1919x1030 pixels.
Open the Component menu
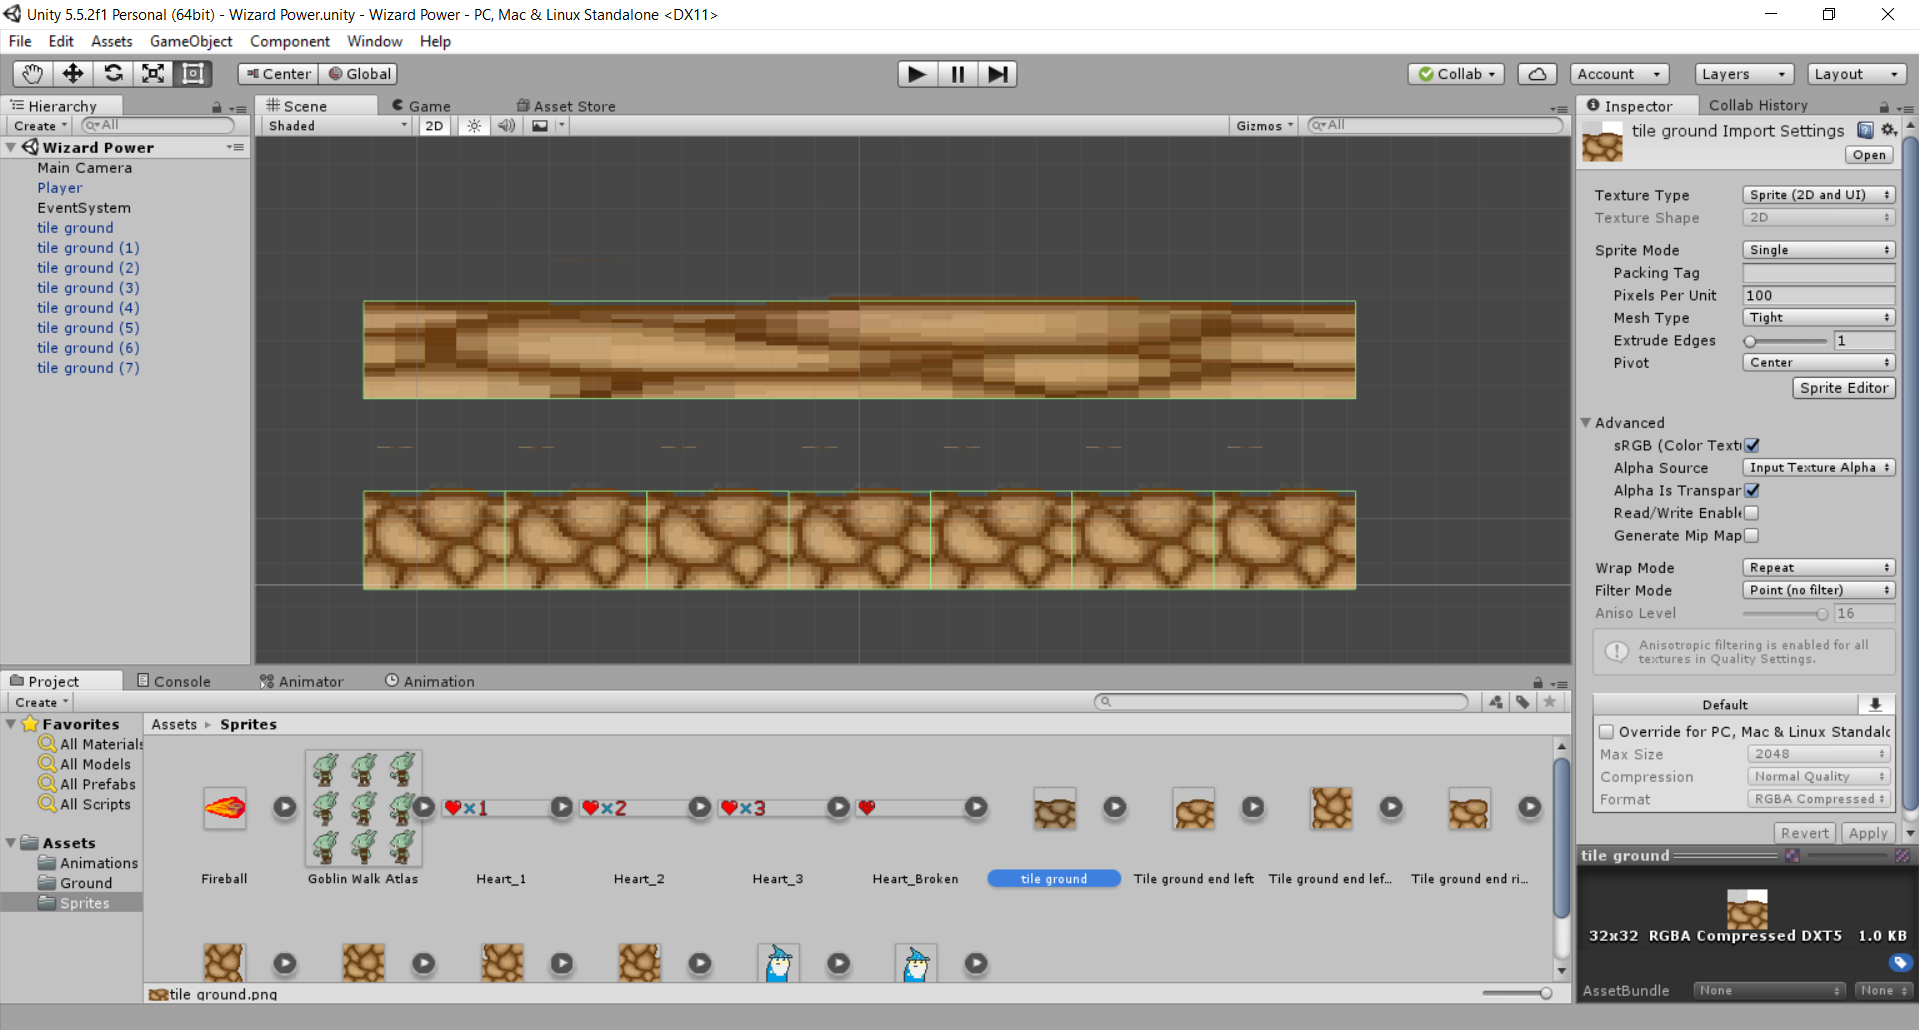290,42
